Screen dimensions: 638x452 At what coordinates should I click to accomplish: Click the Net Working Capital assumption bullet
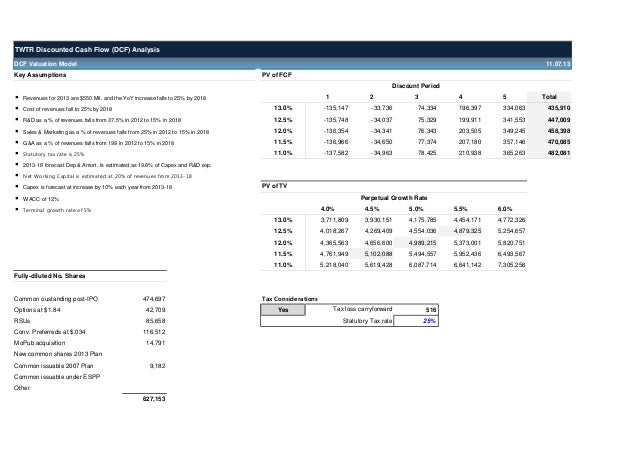pos(107,176)
